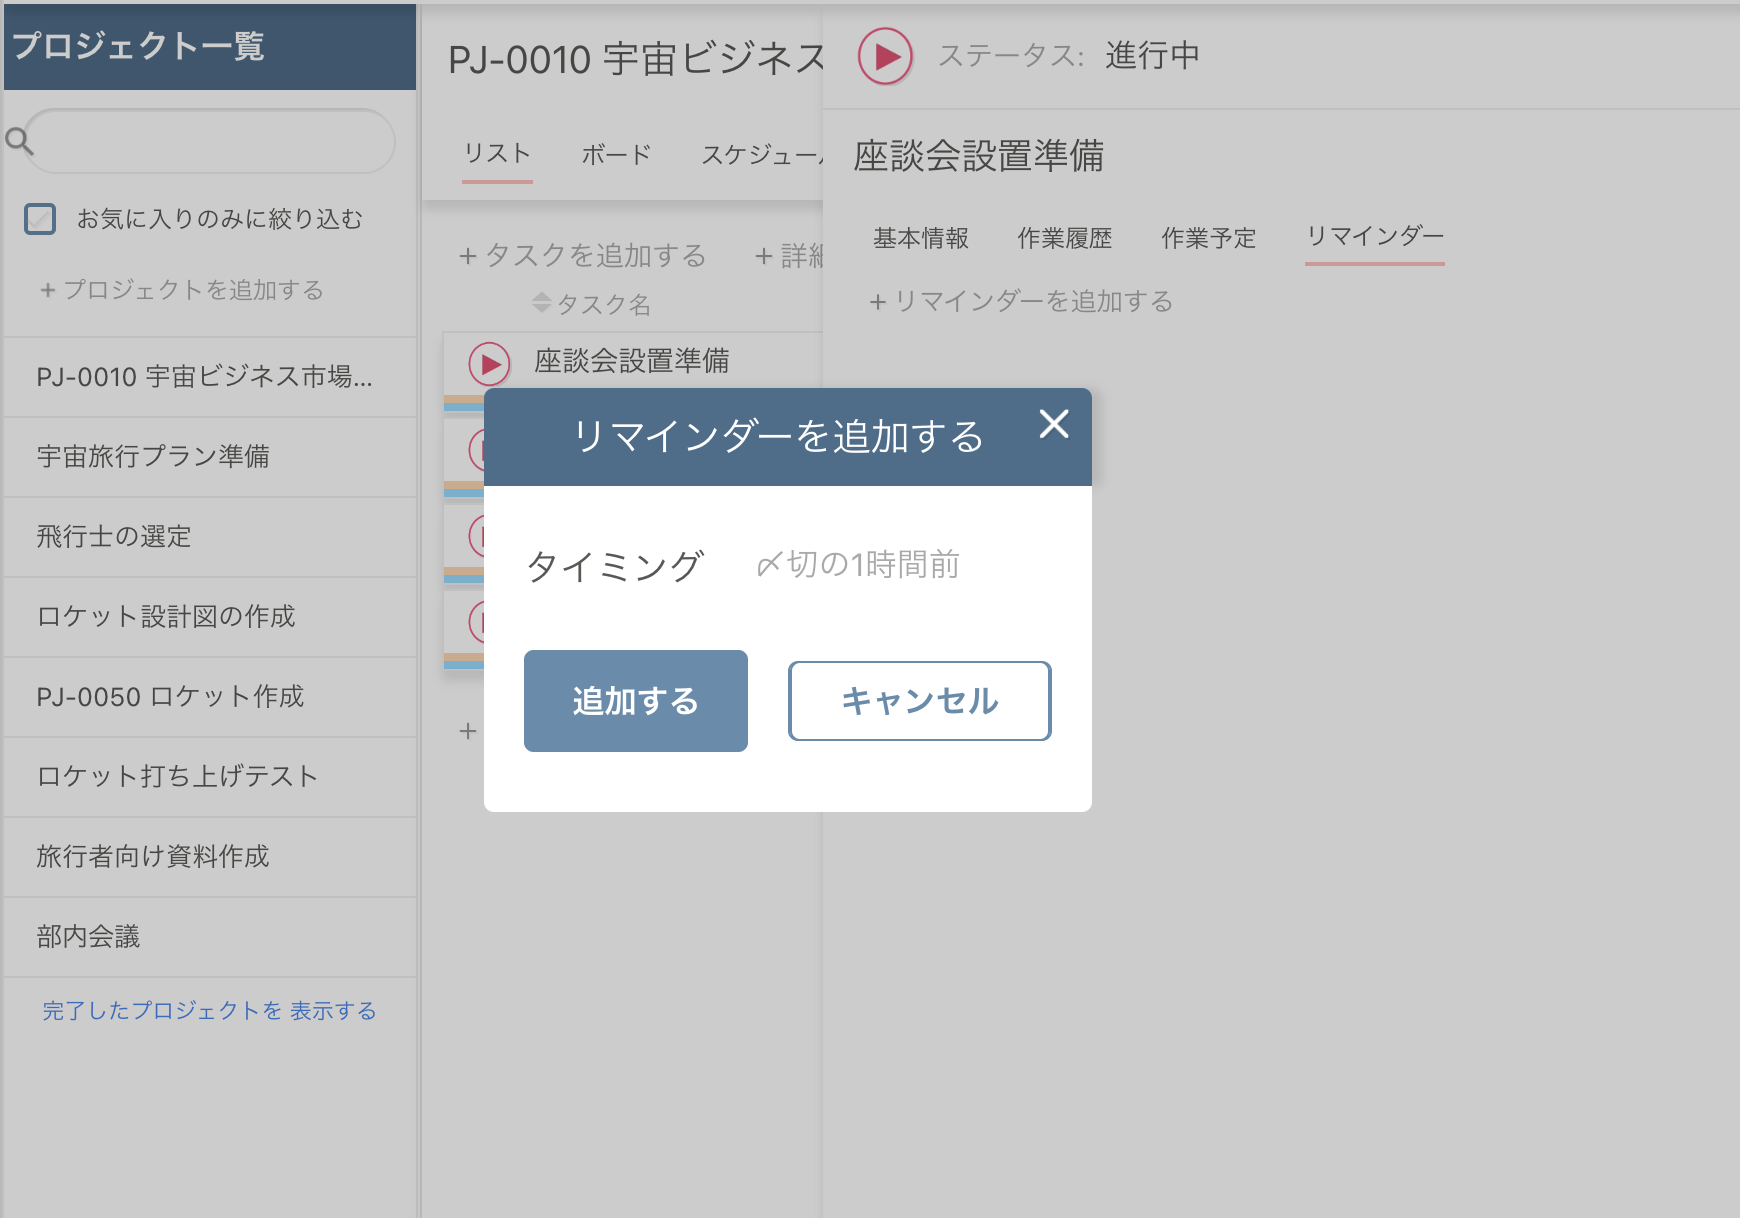This screenshot has width=1740, height=1218.
Task: Click the plus icon beside リマインダーを追加する
Action: (880, 301)
